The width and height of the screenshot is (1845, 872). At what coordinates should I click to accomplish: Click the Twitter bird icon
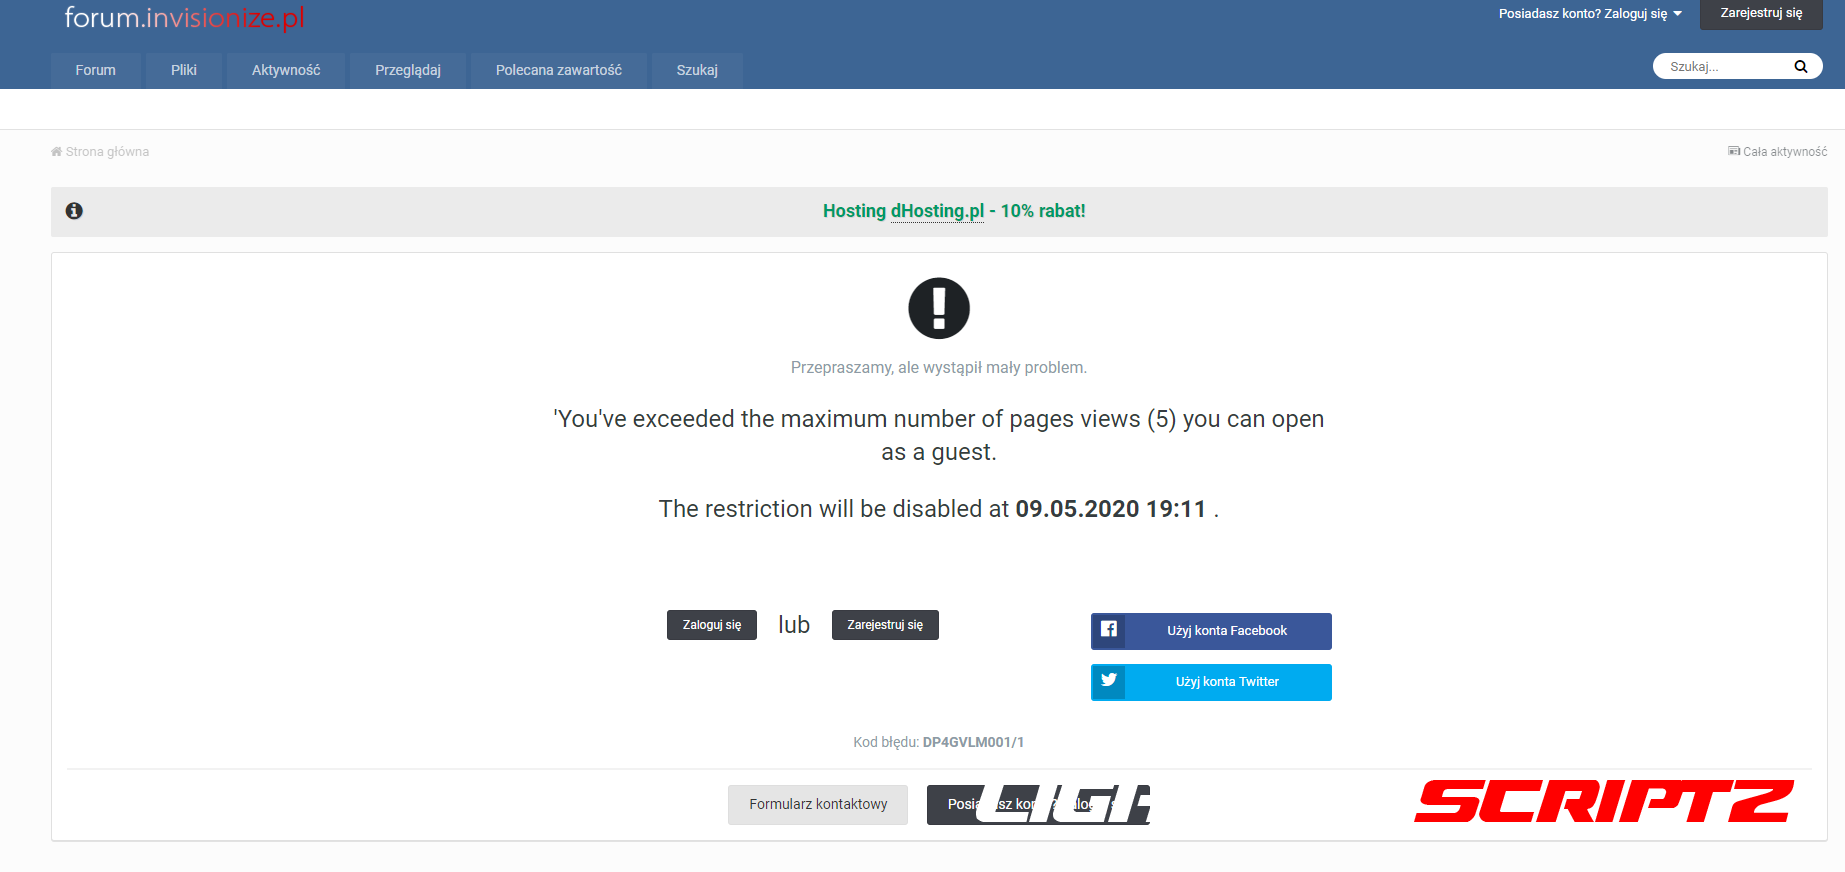(1109, 681)
